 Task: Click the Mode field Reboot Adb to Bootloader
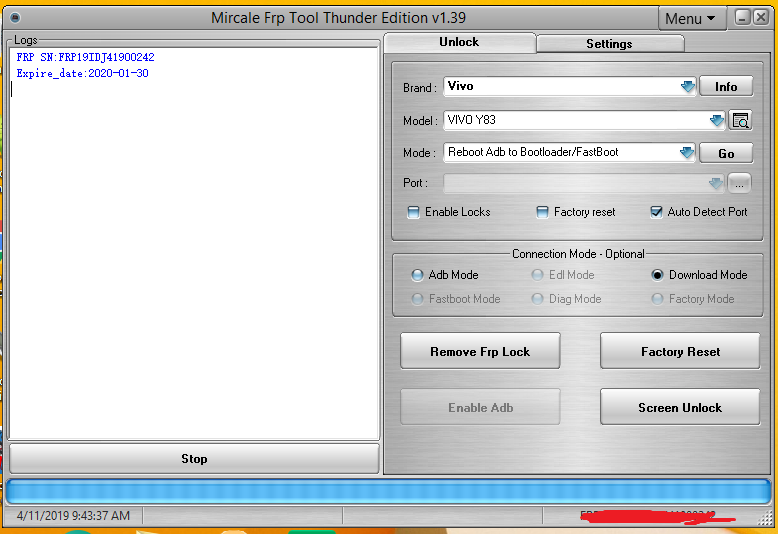coord(569,152)
